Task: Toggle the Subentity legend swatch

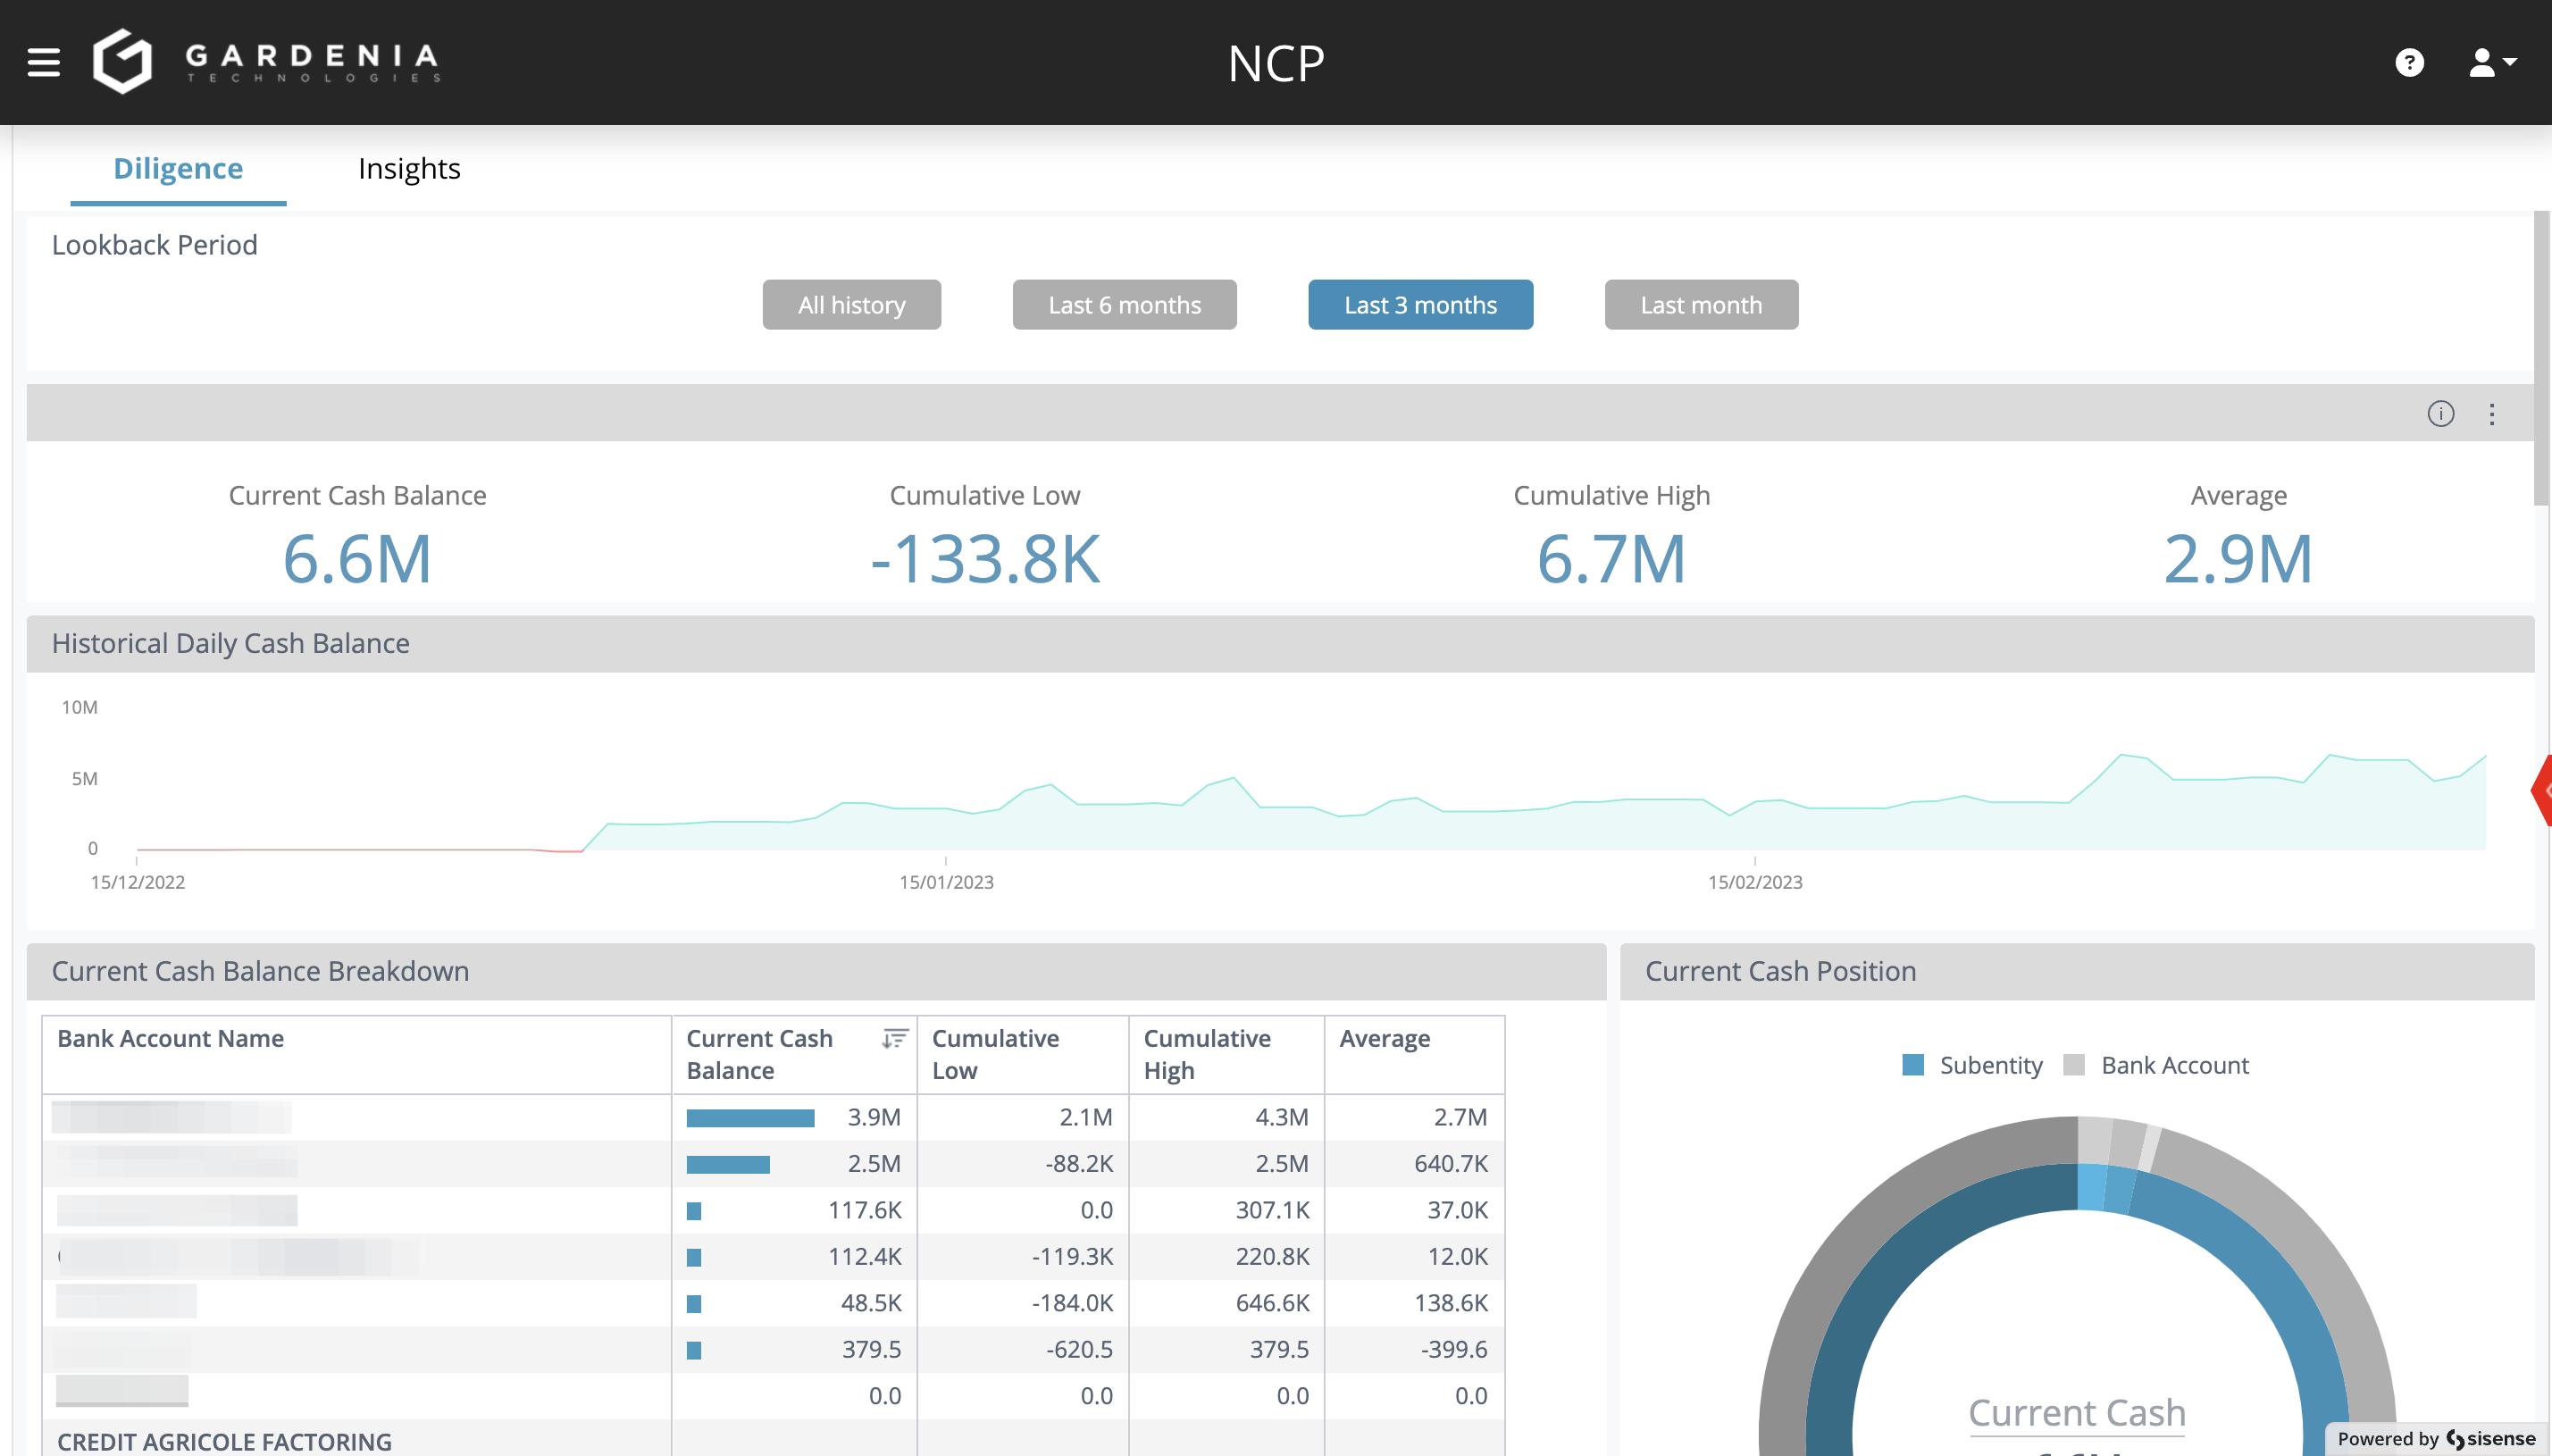Action: 1912,1065
